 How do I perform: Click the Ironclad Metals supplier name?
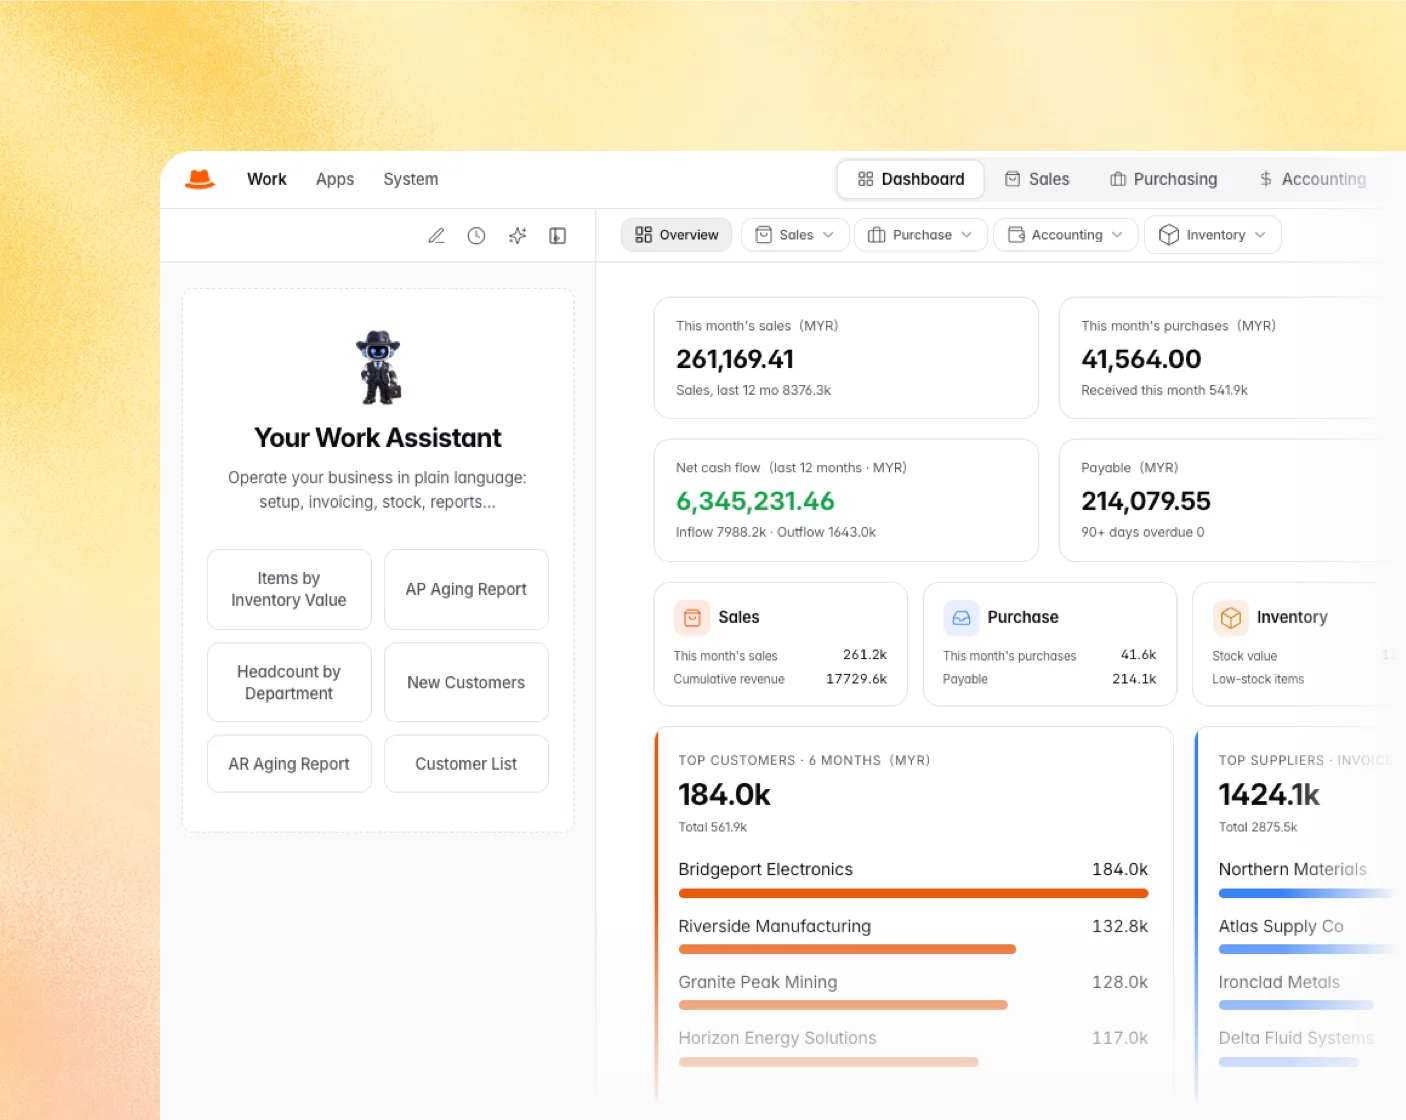click(x=1279, y=982)
